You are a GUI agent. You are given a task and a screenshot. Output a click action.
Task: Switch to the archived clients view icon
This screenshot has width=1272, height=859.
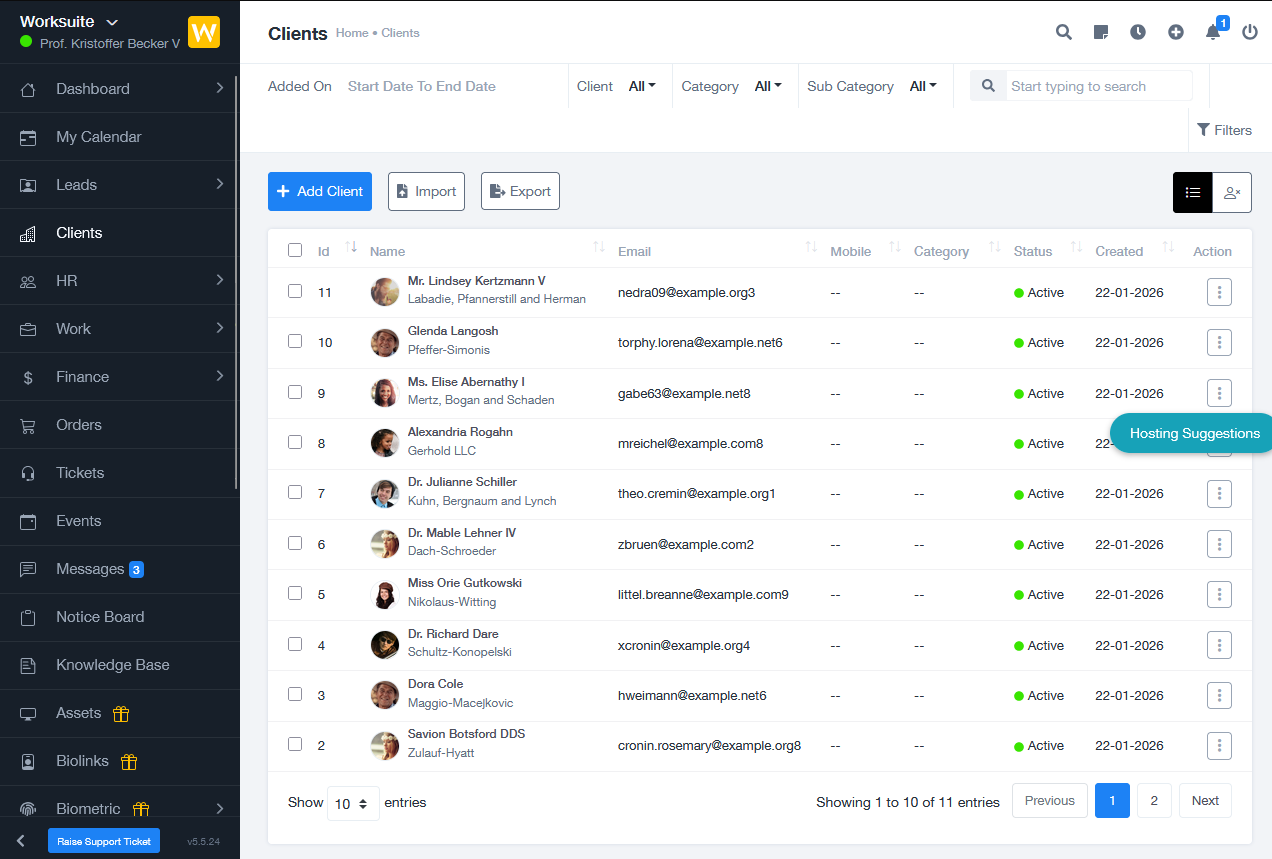point(1232,193)
